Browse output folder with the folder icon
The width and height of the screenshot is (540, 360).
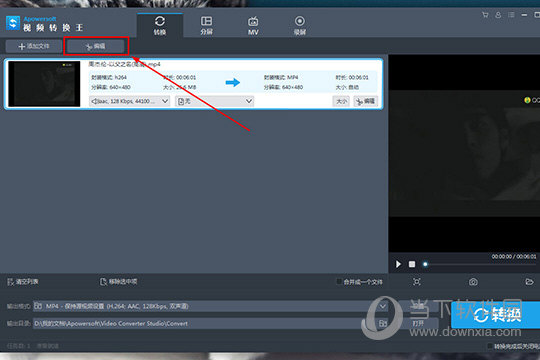tap(383, 323)
